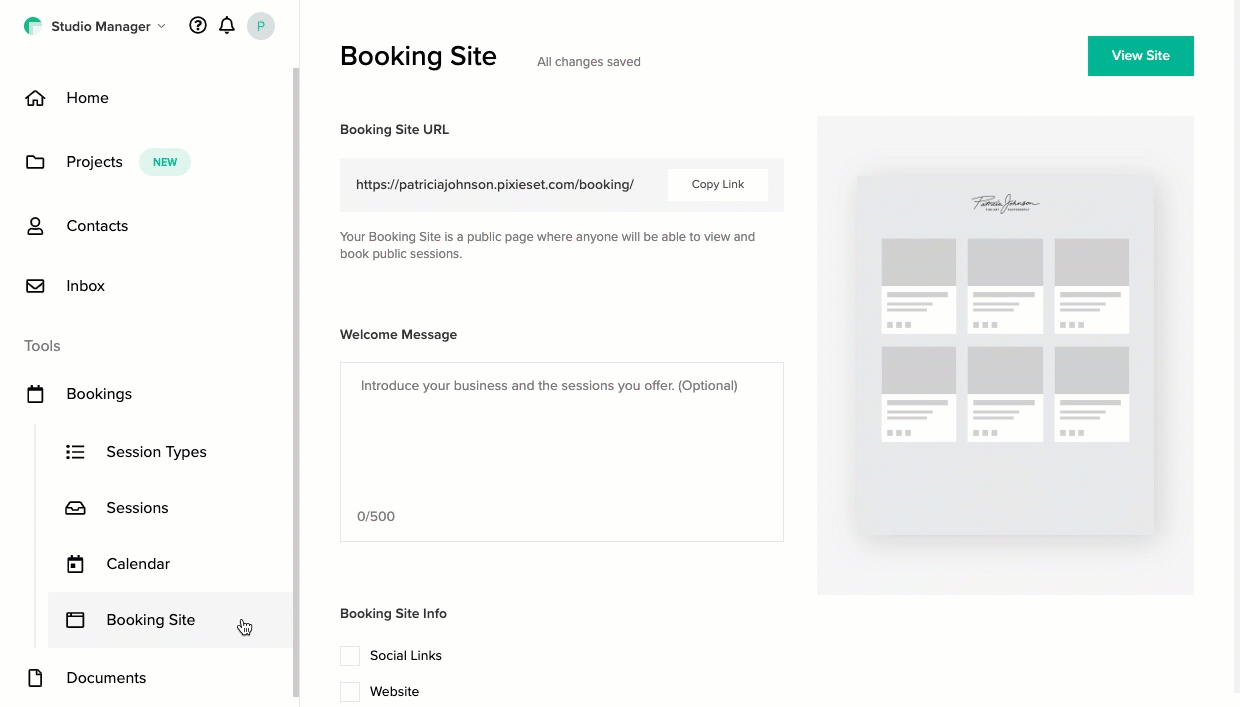Open the Session Types list icon
Viewport: 1240px width, 707px height.
[75, 451]
